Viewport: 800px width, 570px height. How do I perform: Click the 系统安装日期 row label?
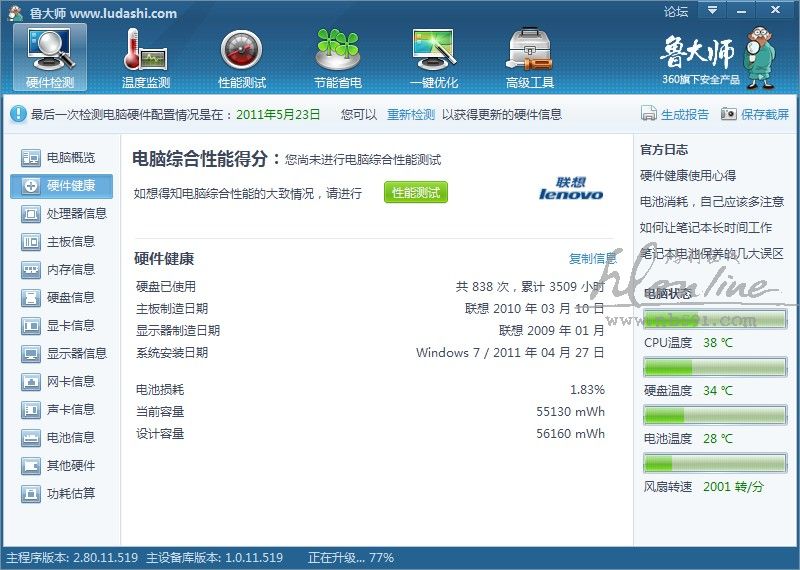(172, 353)
